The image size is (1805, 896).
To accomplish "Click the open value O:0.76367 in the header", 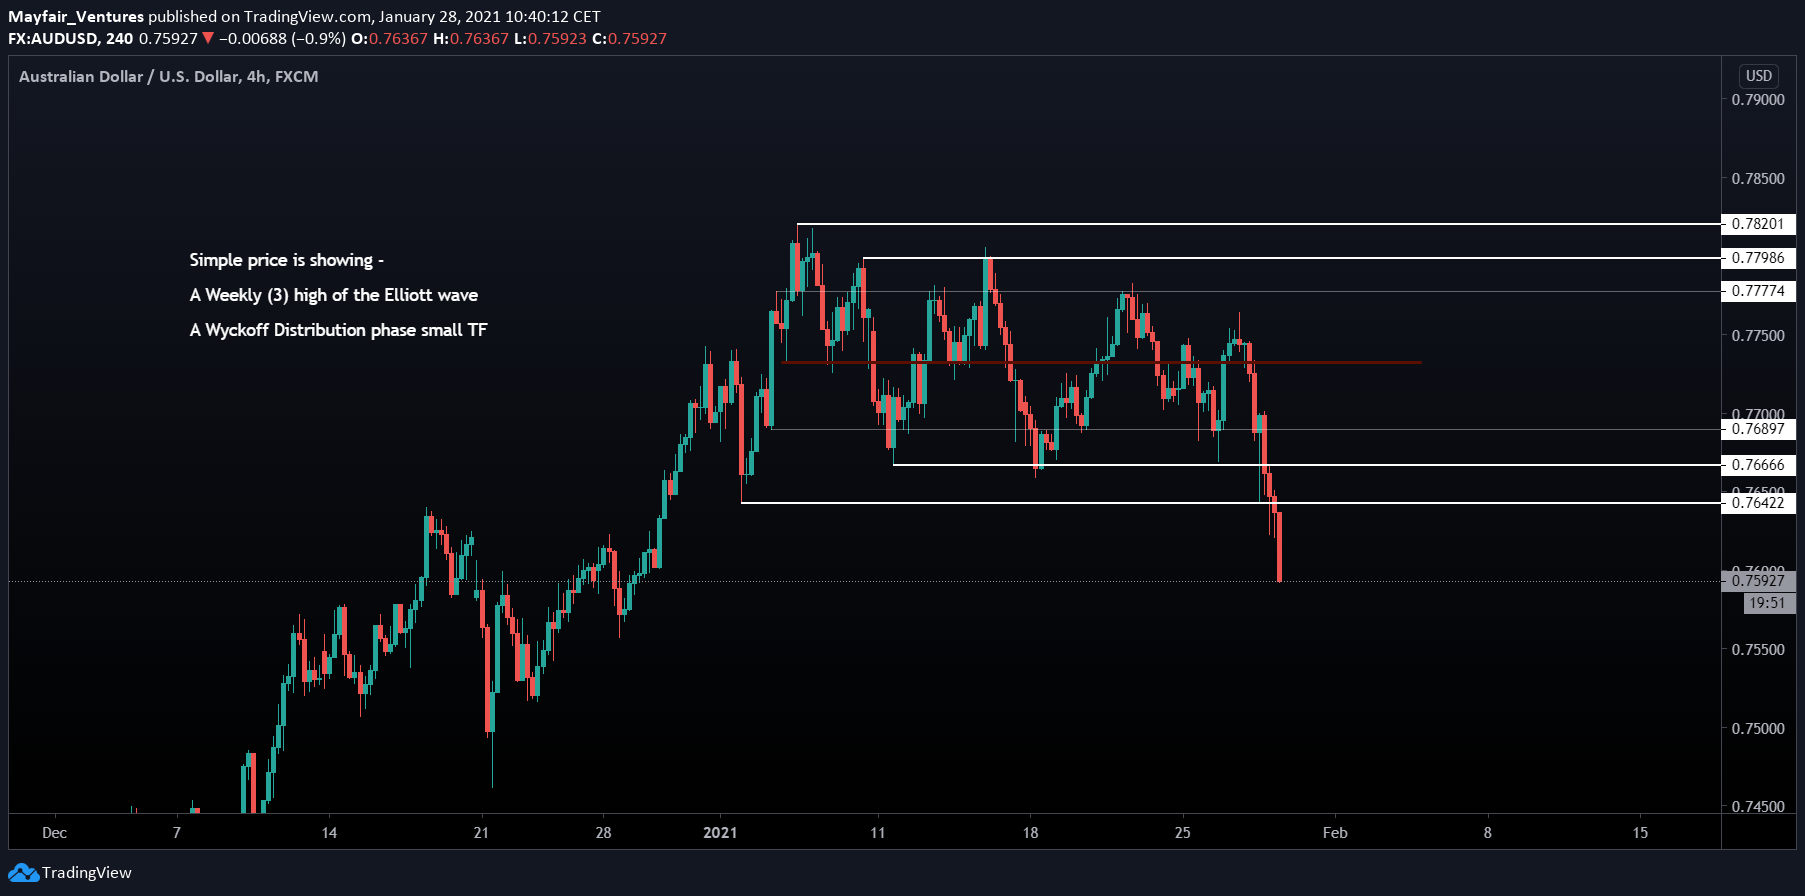I will point(389,38).
